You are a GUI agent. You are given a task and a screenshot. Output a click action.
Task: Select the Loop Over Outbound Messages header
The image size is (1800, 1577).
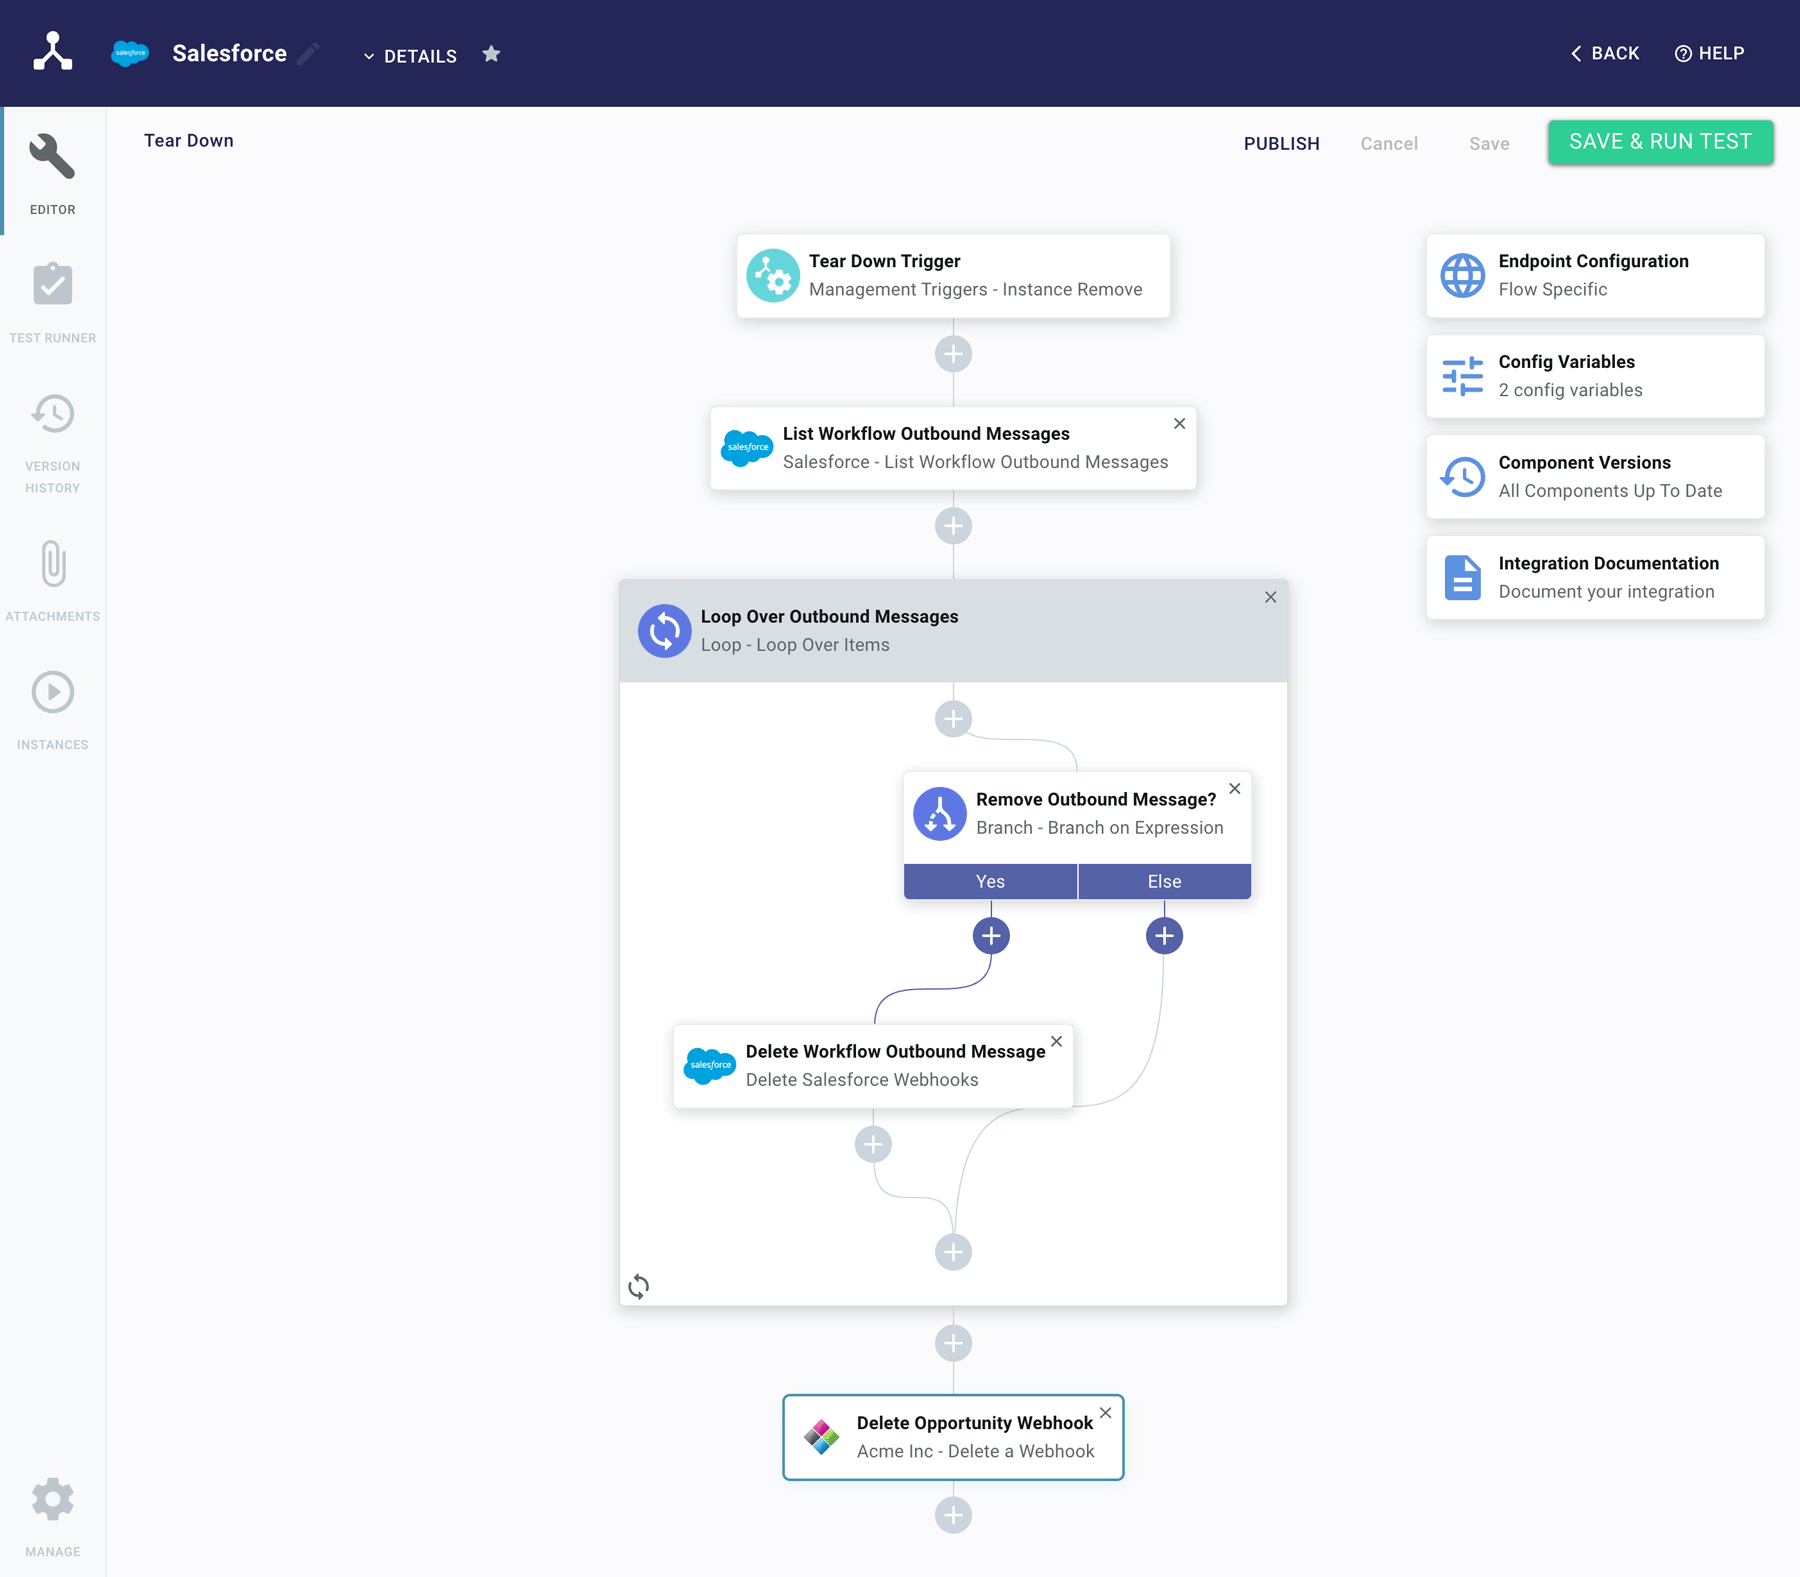pyautogui.click(x=953, y=631)
